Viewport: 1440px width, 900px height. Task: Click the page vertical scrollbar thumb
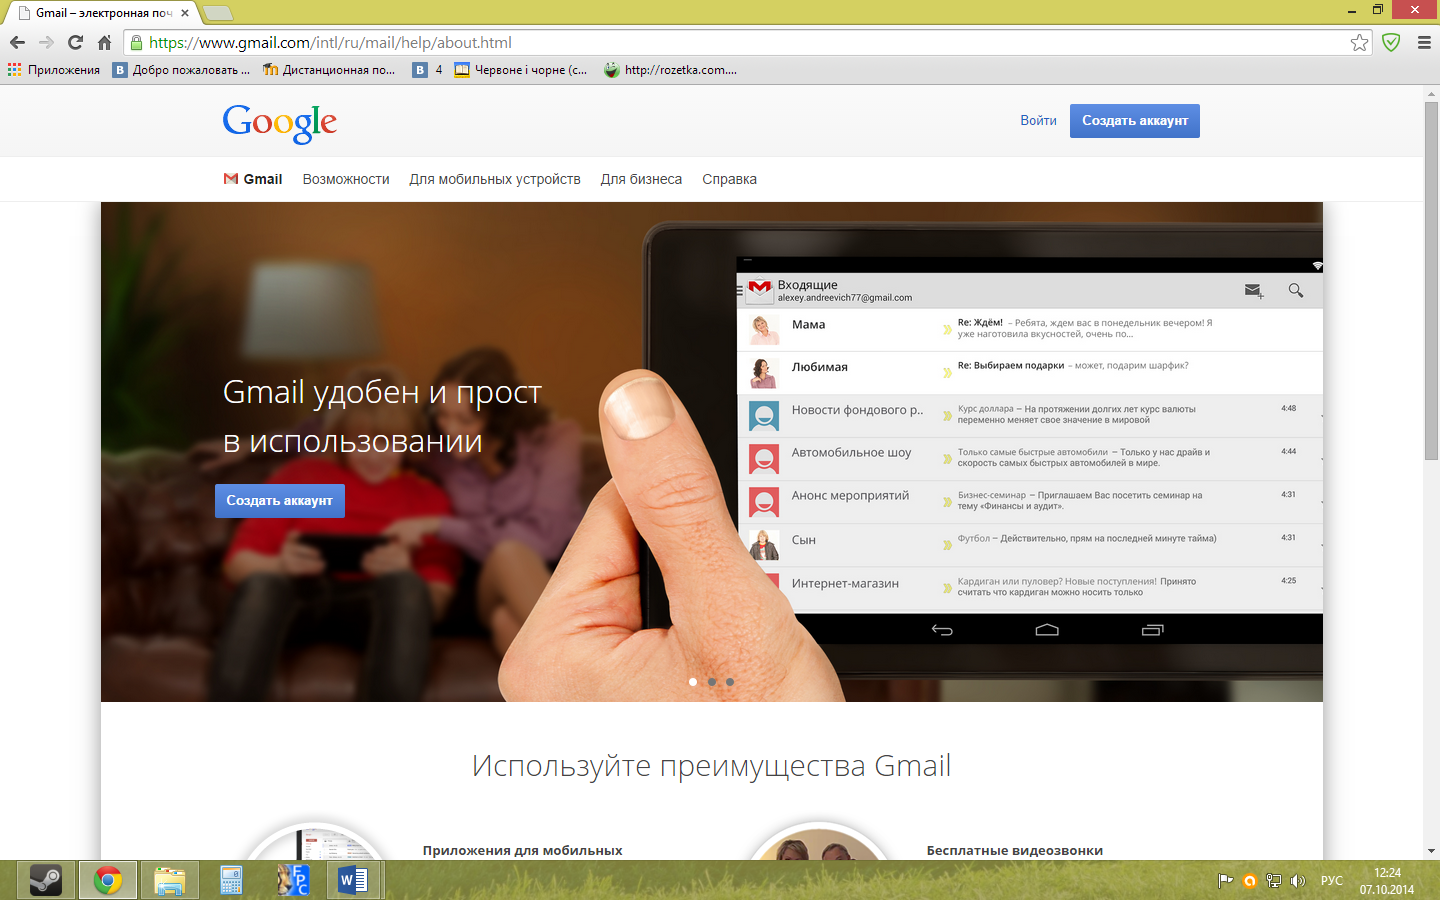coord(1431,280)
